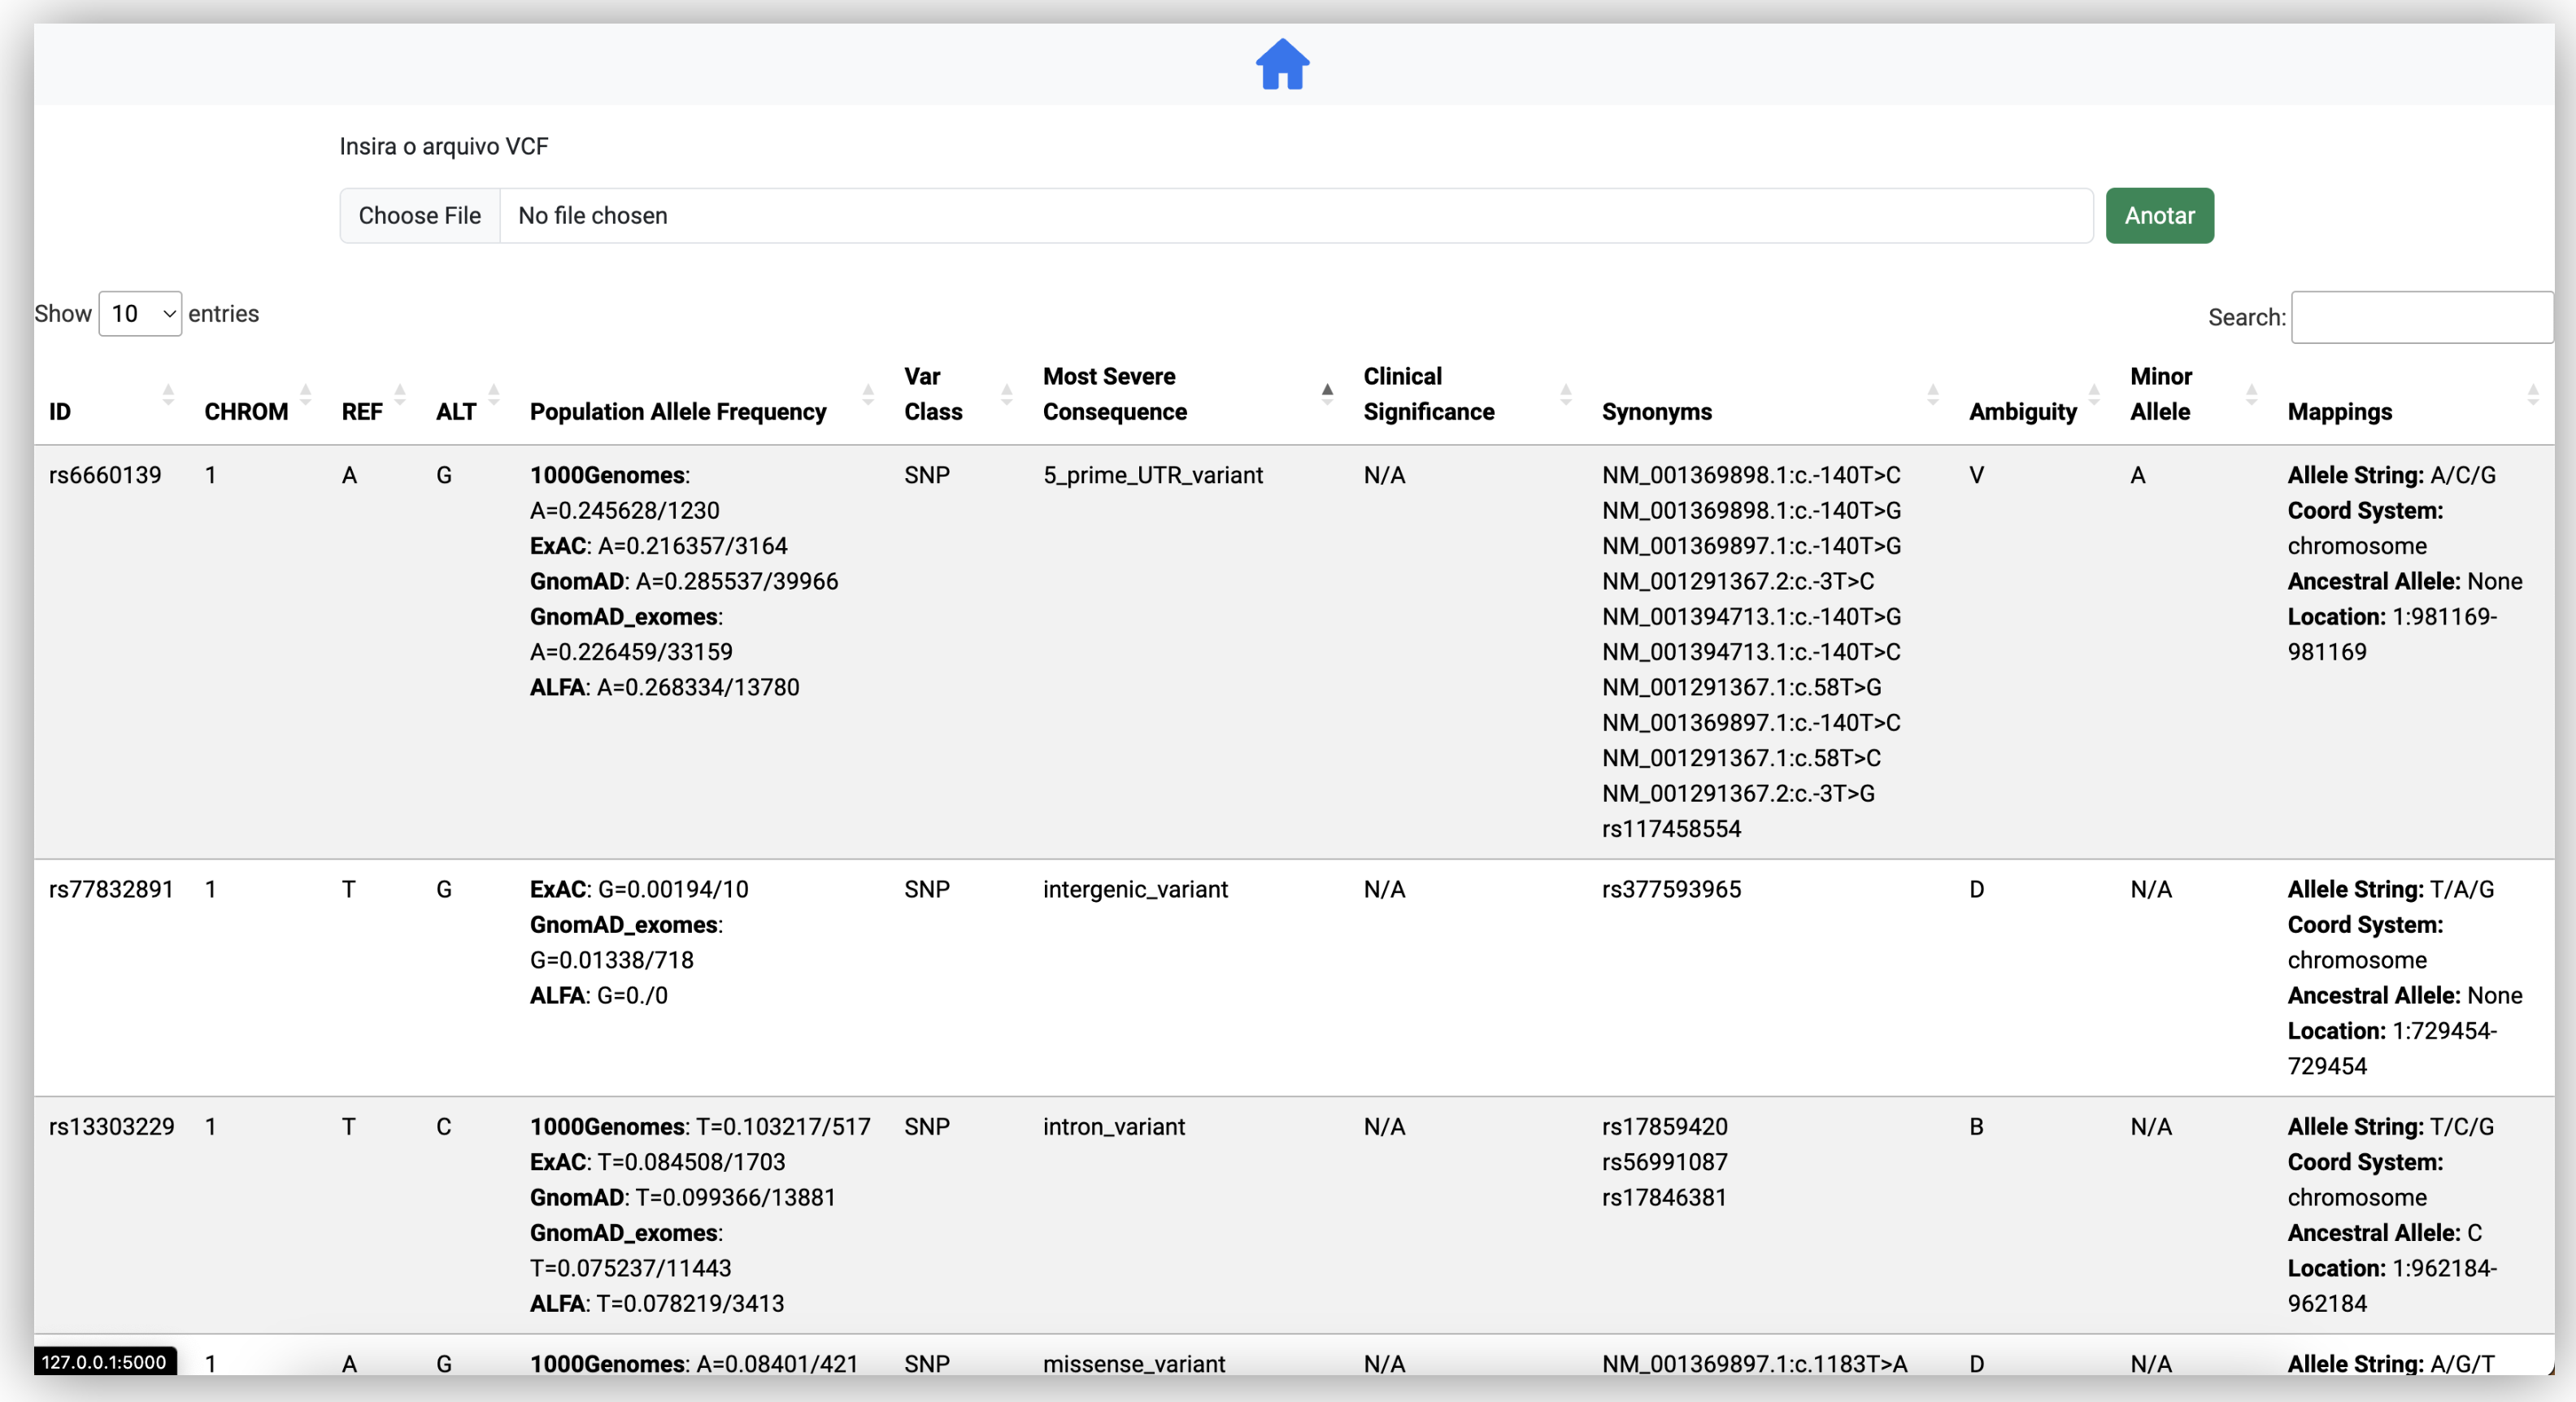Sort Most Severe Consequence column arrow

click(1327, 394)
